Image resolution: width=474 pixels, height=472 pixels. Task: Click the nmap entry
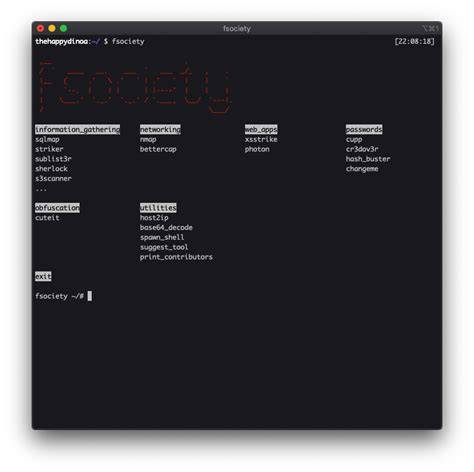point(148,139)
